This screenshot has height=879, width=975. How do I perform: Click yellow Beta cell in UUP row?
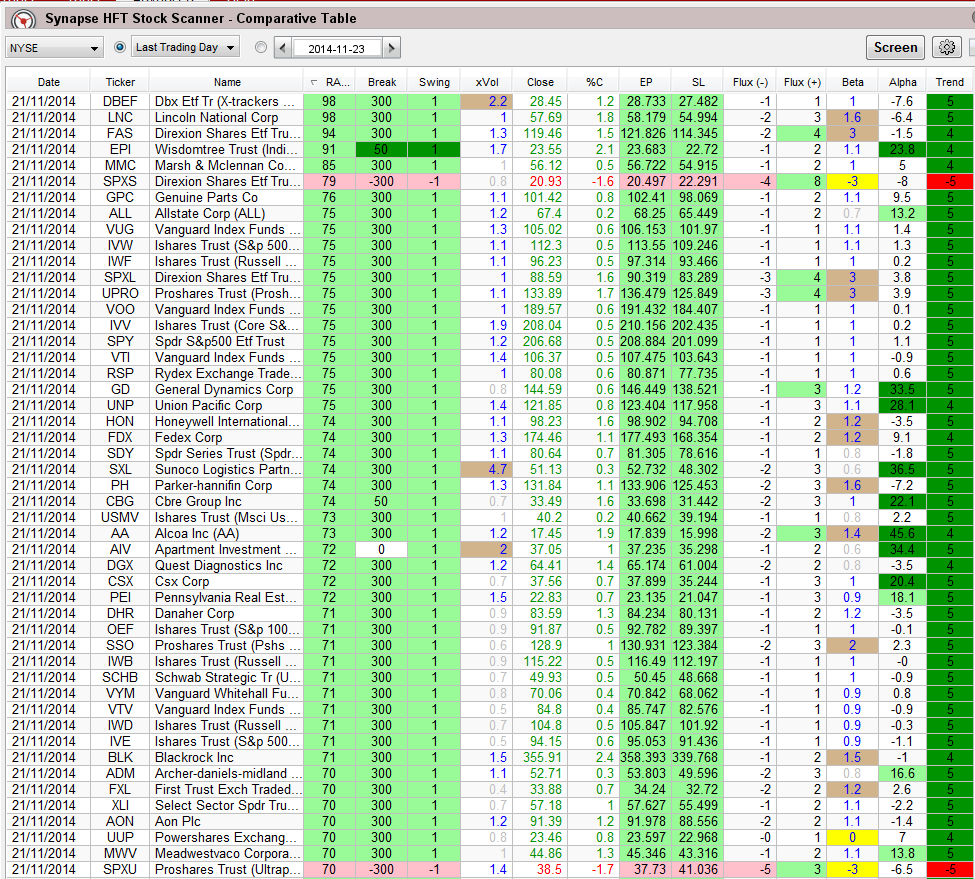[852, 837]
